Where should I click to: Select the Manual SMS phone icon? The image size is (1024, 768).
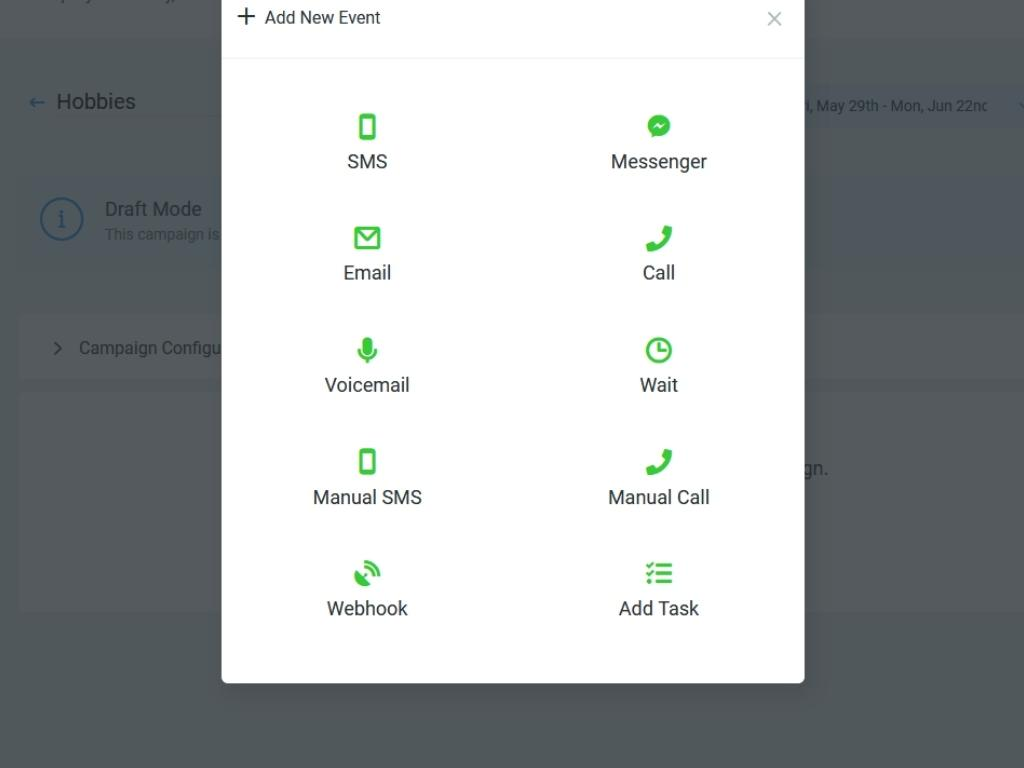coord(367,462)
